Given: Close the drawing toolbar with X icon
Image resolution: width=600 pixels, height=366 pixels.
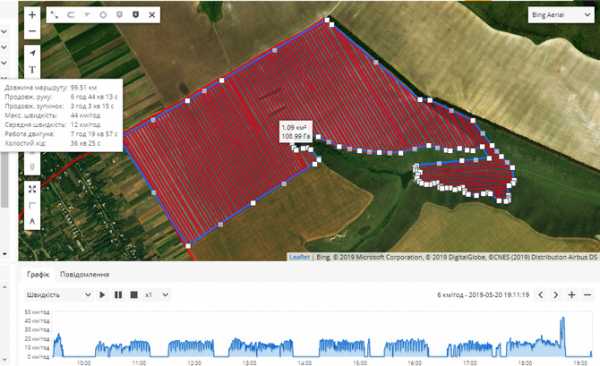Looking at the screenshot, I should 152,15.
